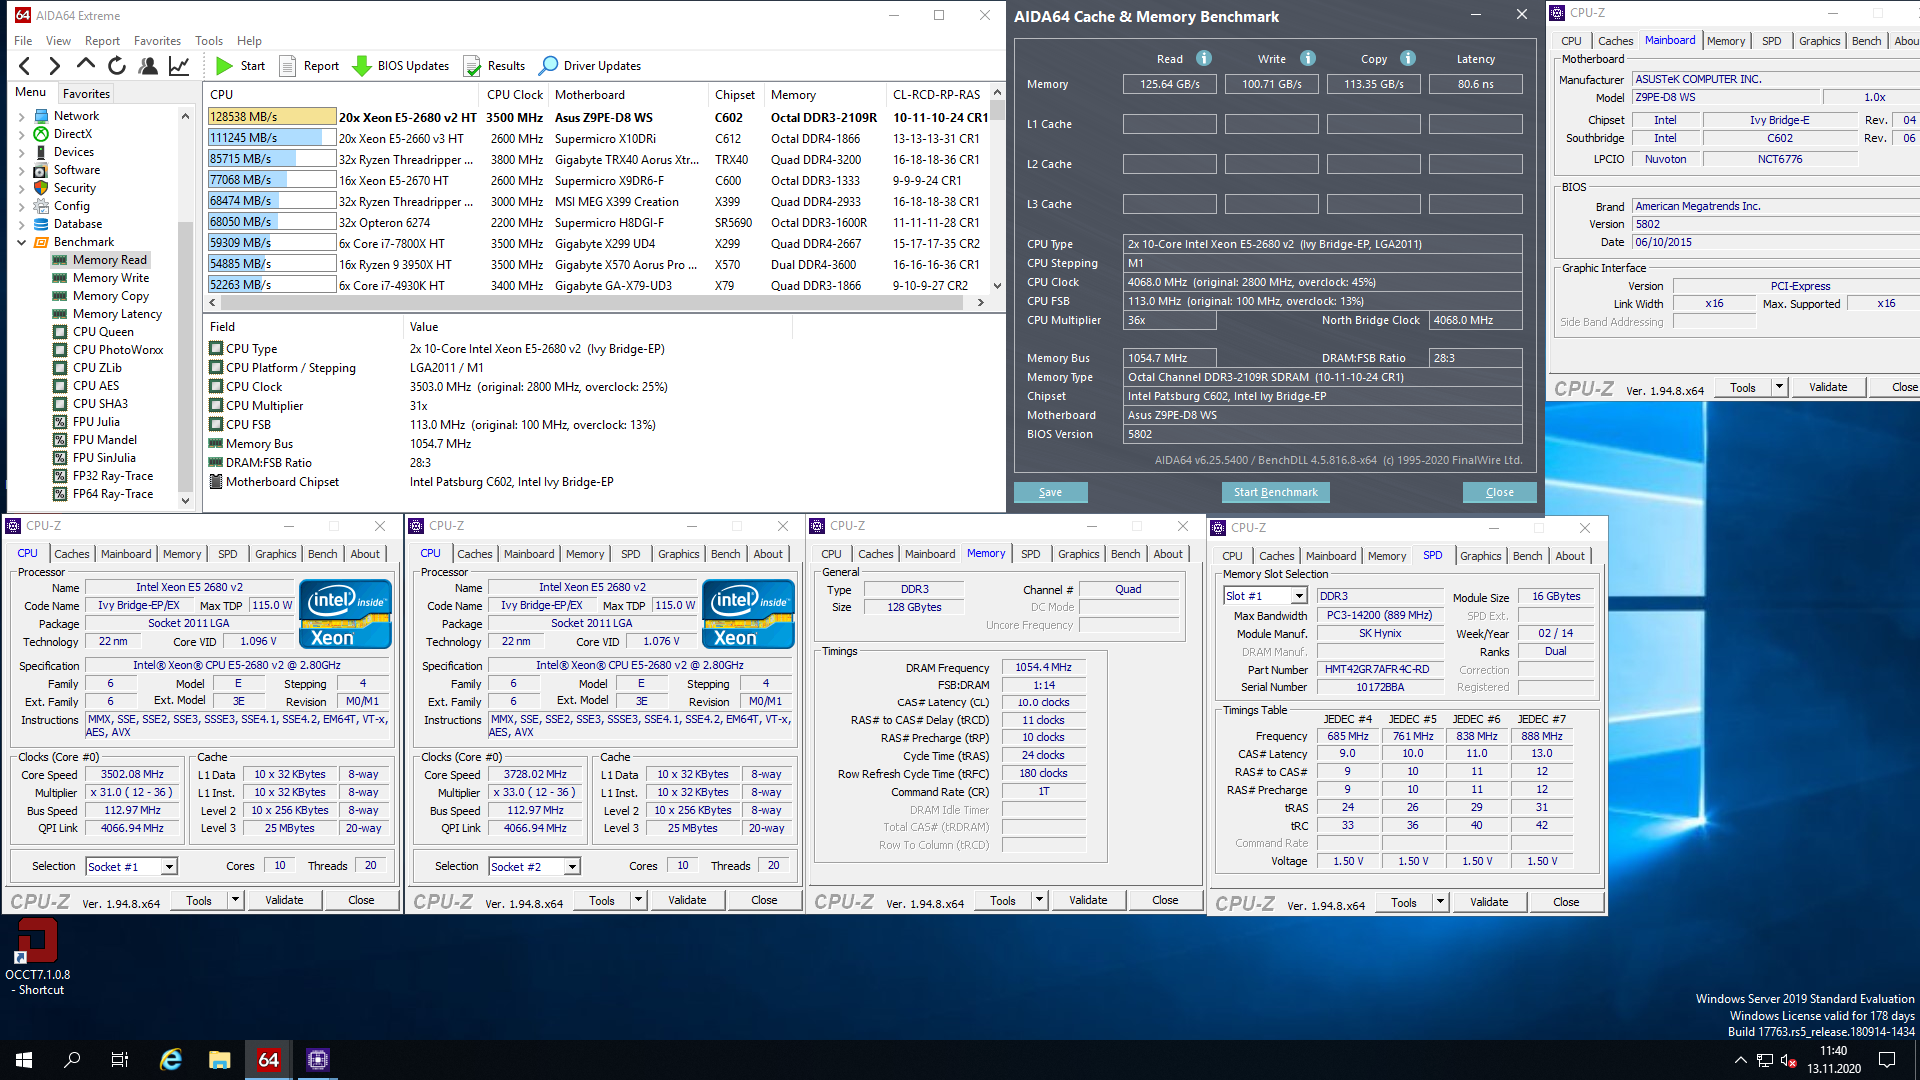Click the muted volume tray icon
This screenshot has width=1920, height=1080.
pyautogui.click(x=1788, y=1060)
